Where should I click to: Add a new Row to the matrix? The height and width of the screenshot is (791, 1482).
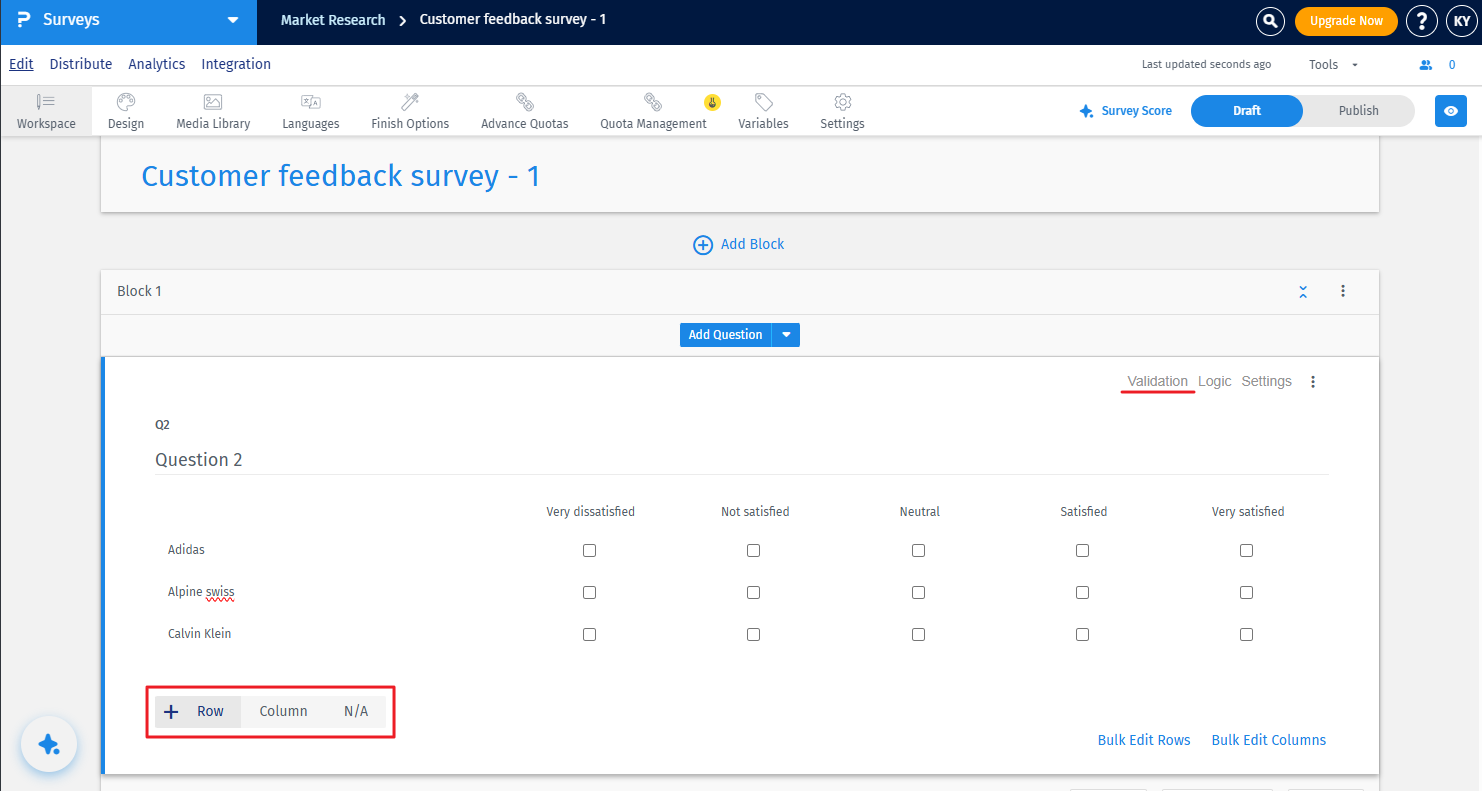[x=198, y=711]
